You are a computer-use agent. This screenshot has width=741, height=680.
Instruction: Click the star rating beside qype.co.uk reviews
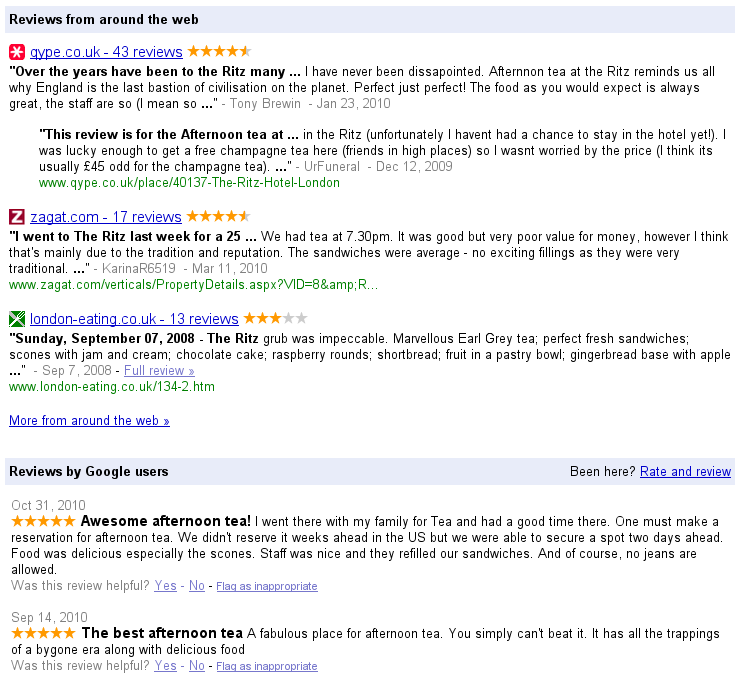(219, 51)
